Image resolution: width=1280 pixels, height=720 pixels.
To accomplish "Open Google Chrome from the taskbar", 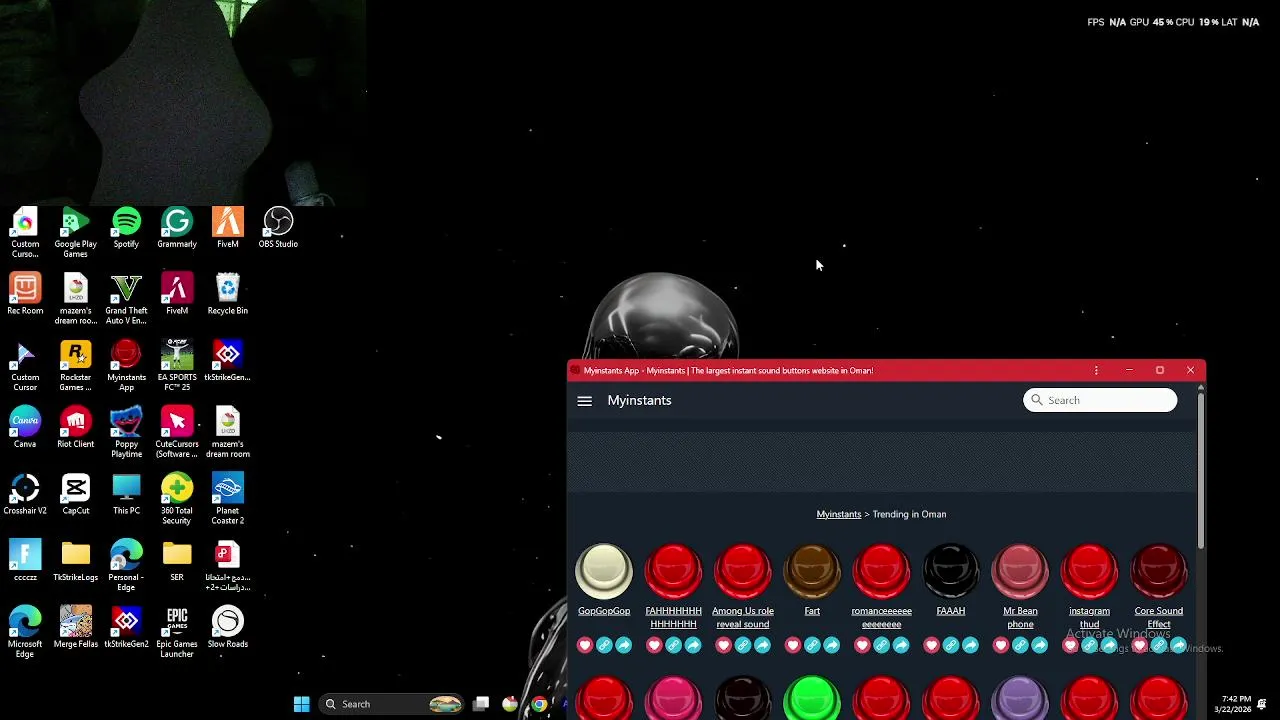I will [539, 704].
